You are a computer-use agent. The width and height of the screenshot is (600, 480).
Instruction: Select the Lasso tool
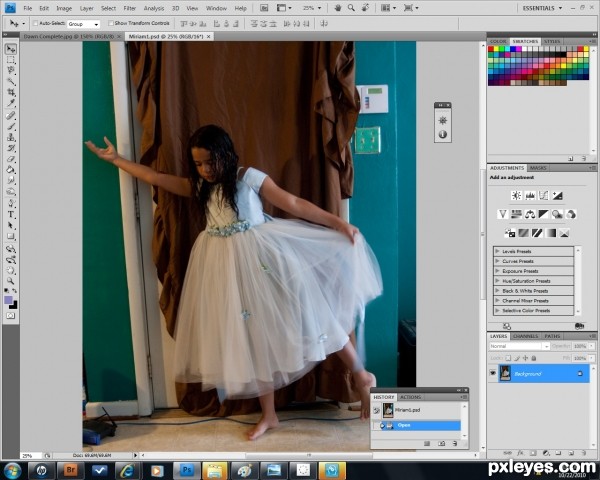(11, 70)
